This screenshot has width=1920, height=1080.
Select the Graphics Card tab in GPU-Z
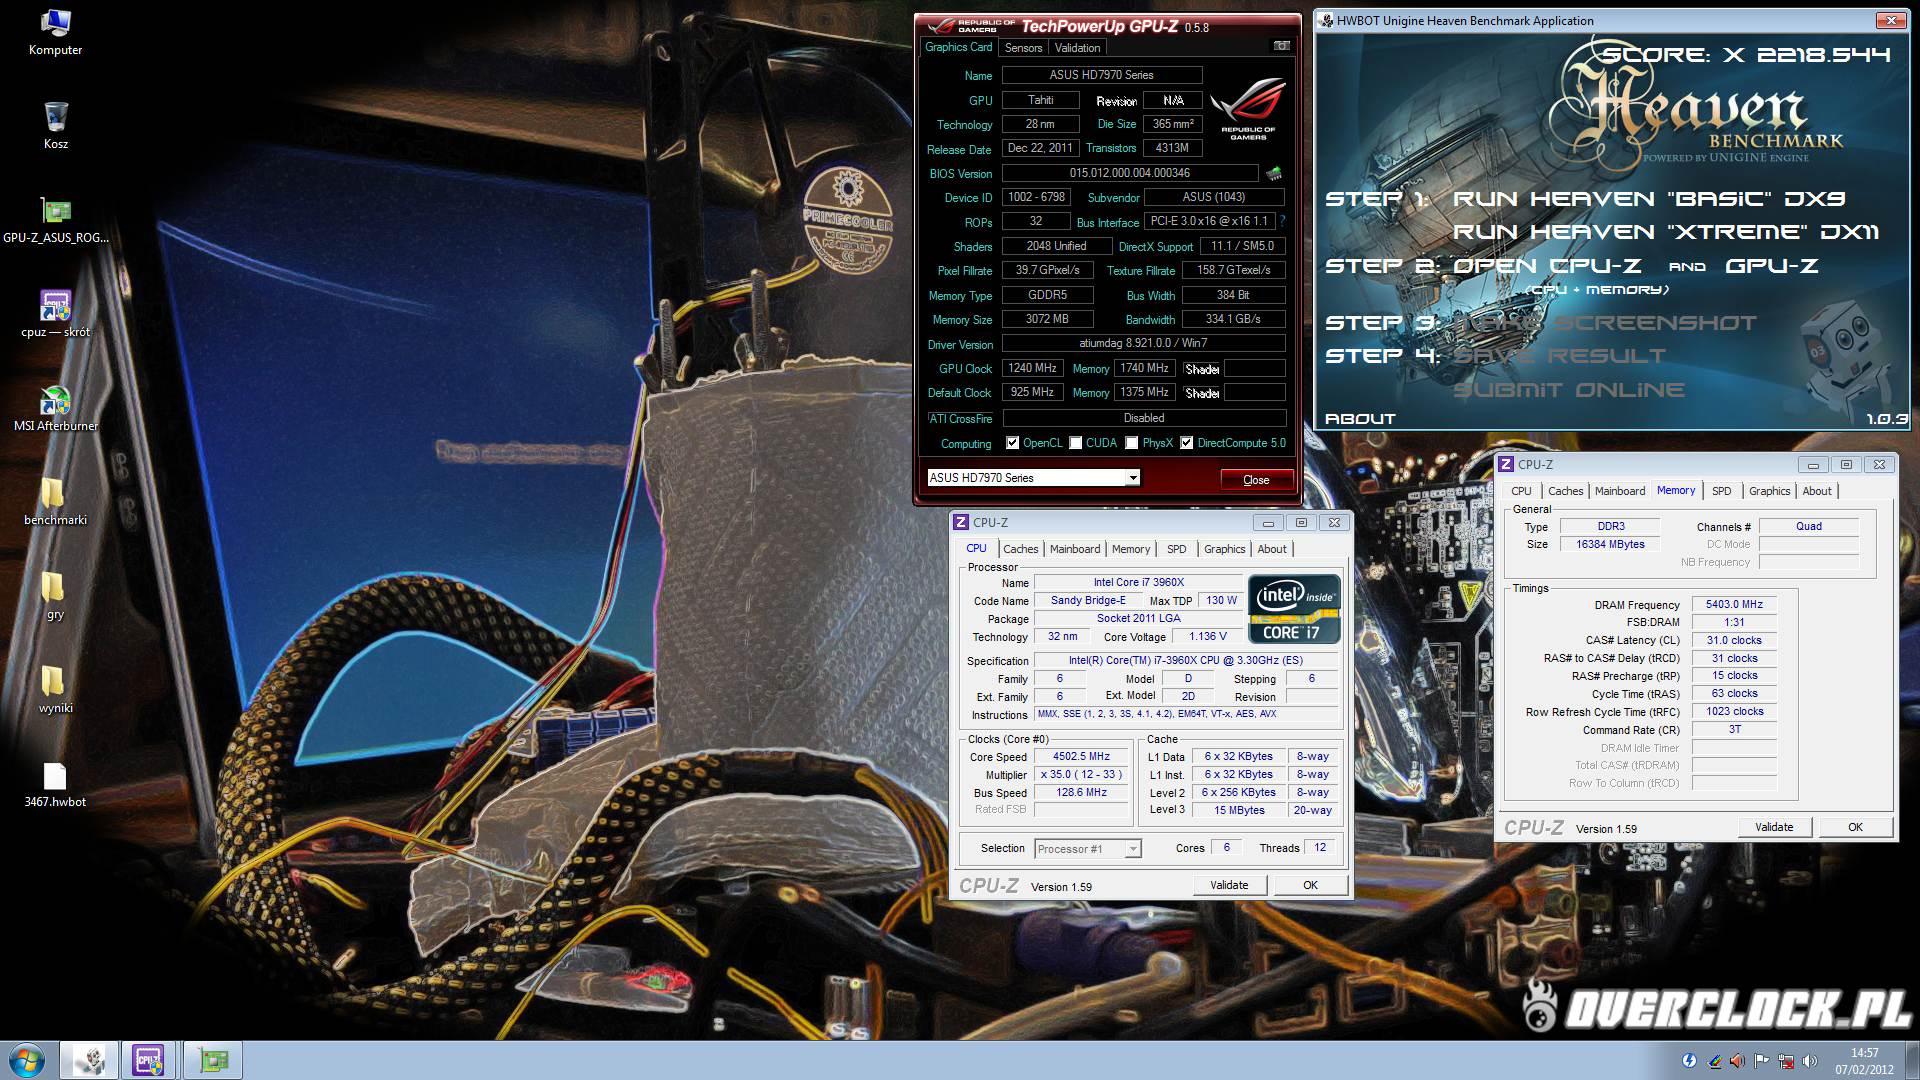tap(958, 47)
